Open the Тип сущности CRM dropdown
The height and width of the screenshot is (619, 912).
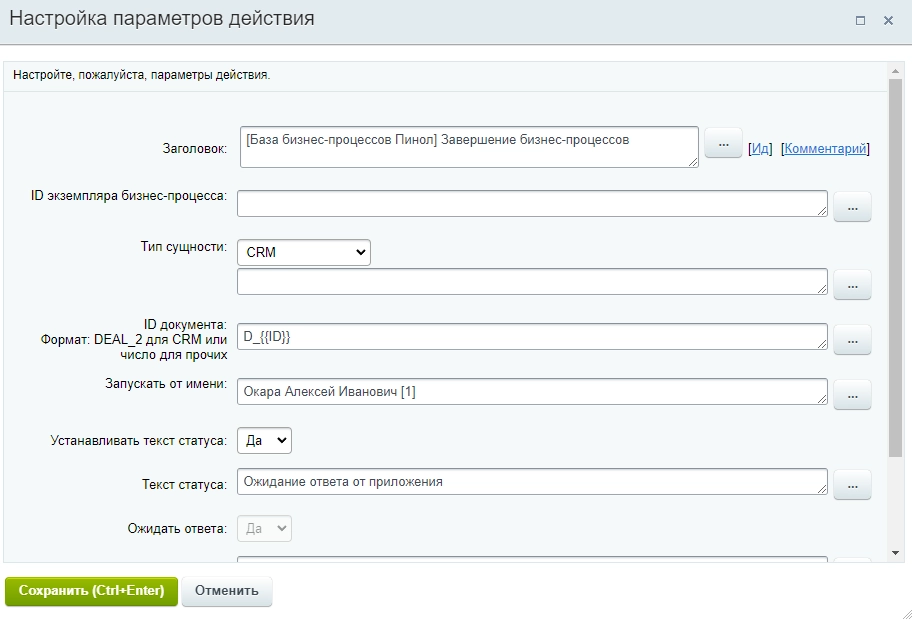(304, 253)
